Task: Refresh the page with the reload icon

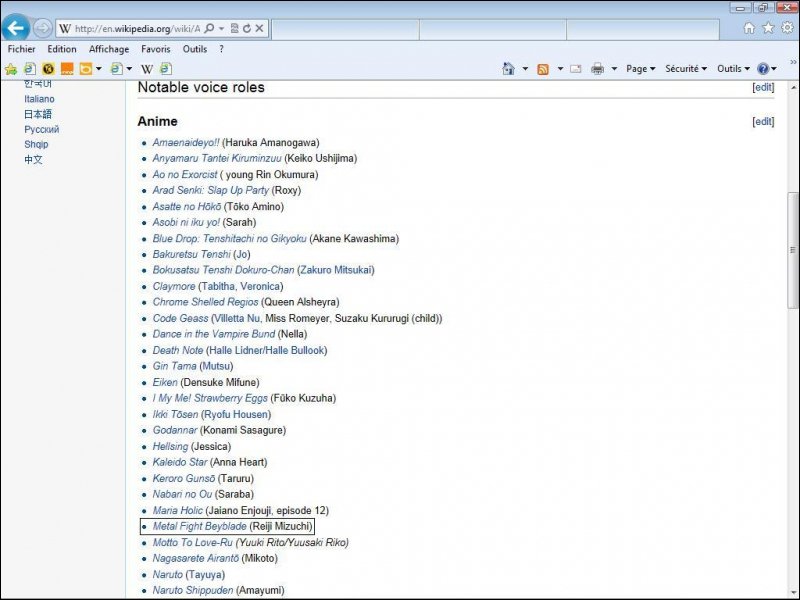Action: pyautogui.click(x=247, y=29)
